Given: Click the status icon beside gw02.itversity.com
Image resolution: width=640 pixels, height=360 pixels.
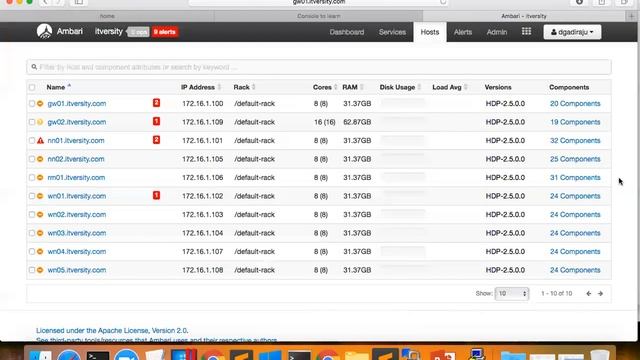Looking at the screenshot, I should 40,122.
